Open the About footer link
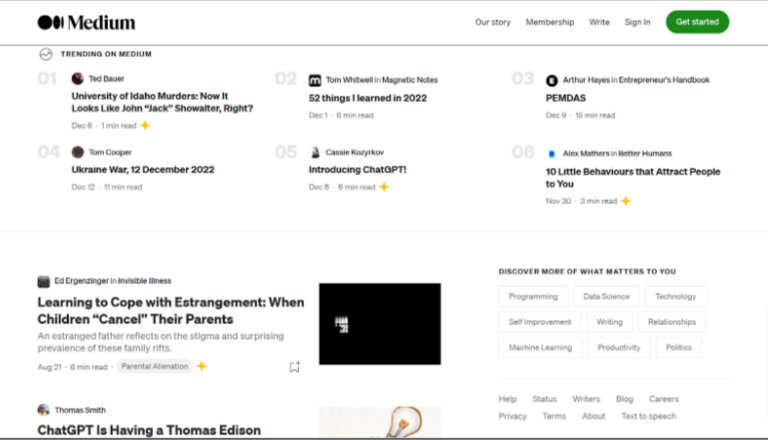 594,416
